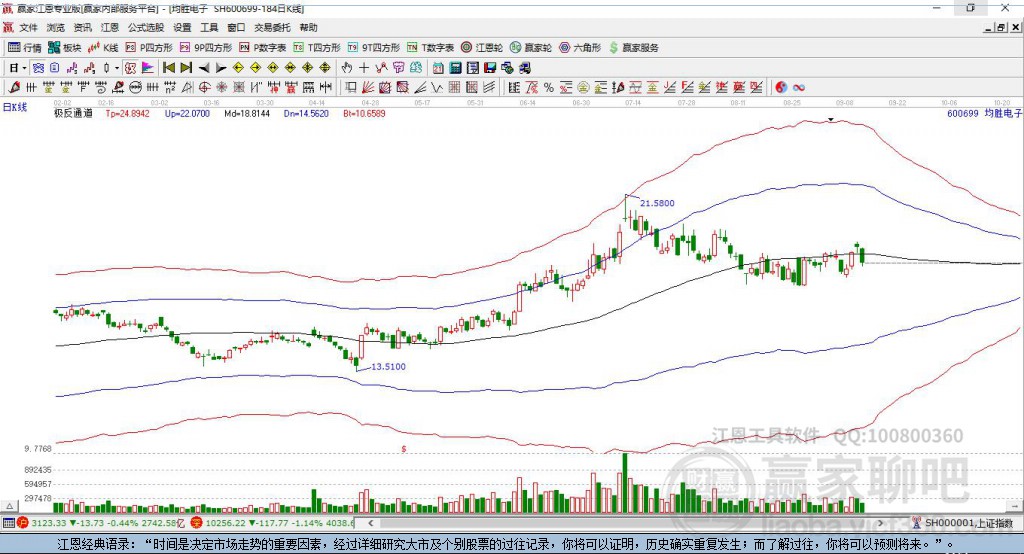
Task: Open the P数字表 number table
Action: tap(263, 48)
